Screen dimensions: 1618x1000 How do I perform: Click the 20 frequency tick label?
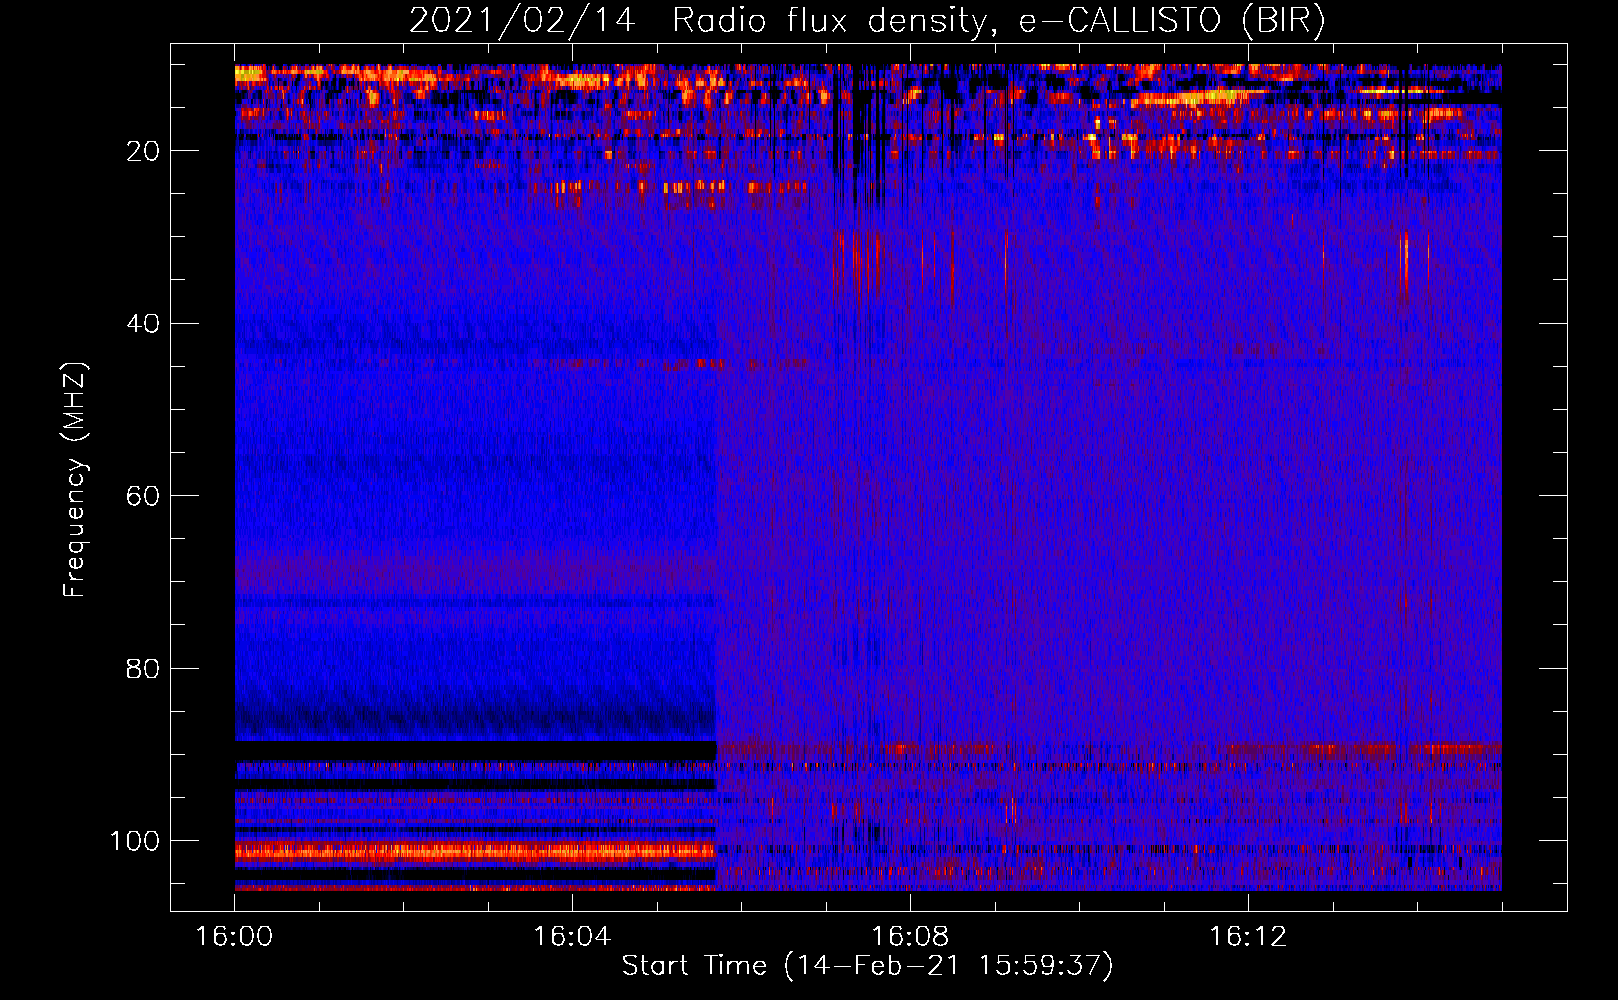(143, 151)
